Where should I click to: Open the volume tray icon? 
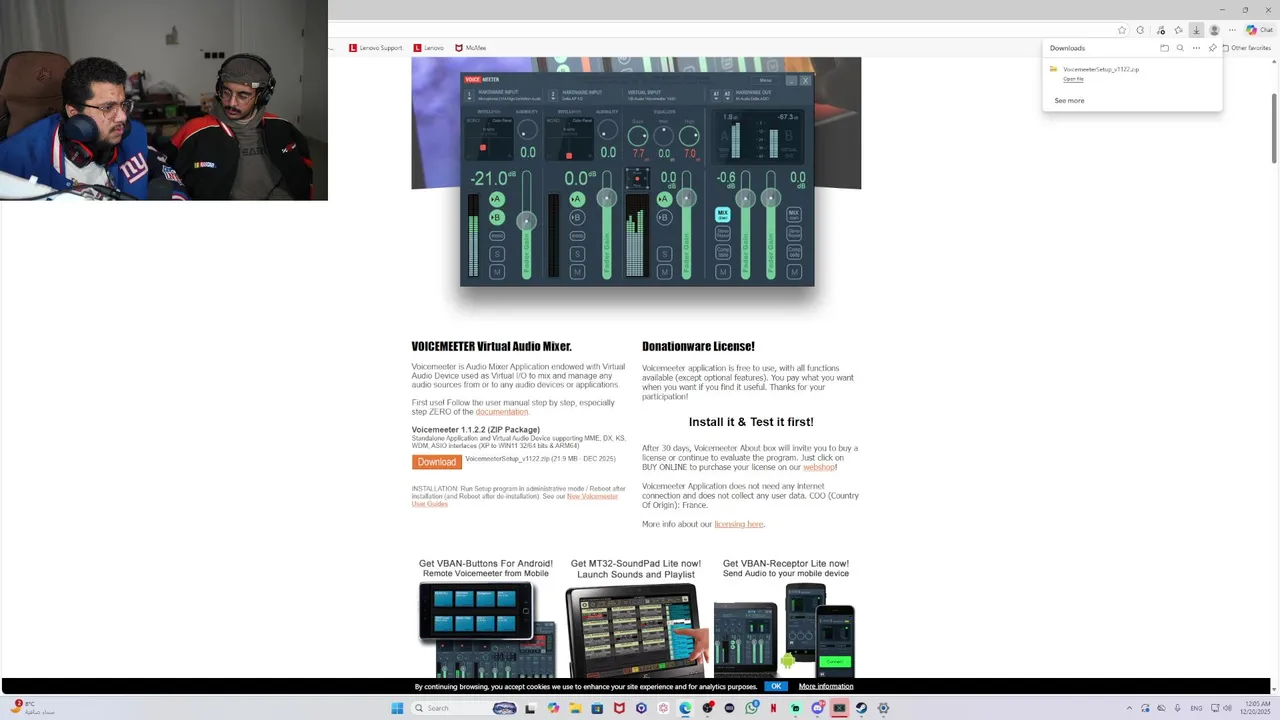(1227, 708)
